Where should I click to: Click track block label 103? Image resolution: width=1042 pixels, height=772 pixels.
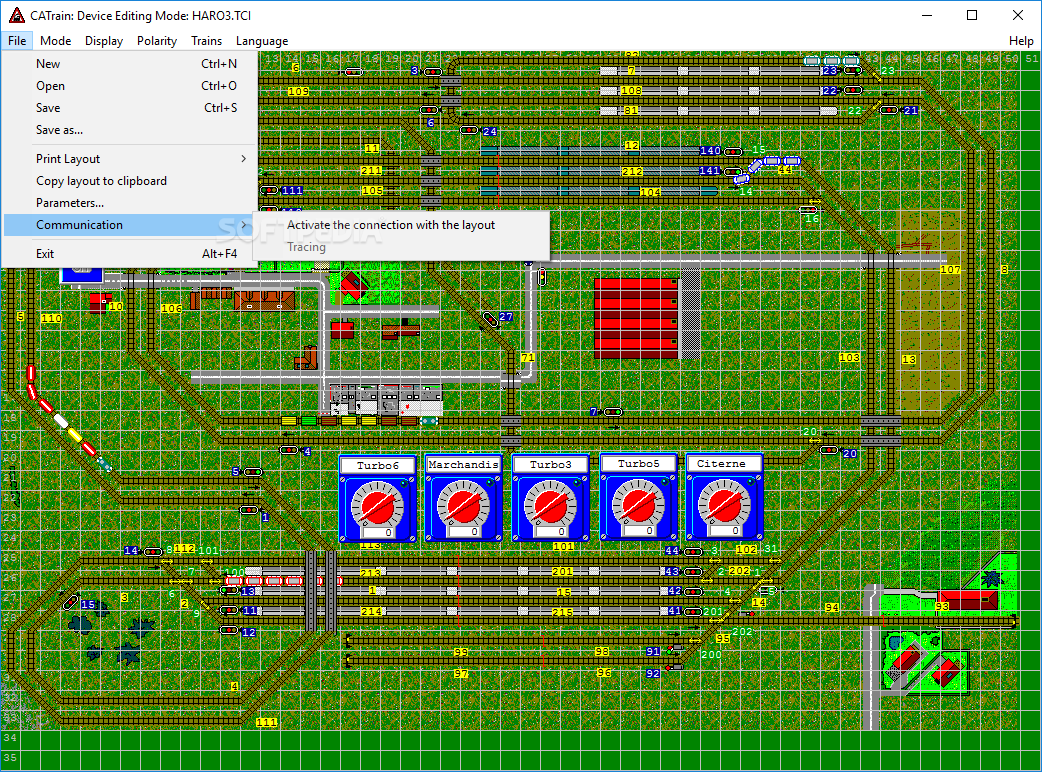[x=849, y=357]
